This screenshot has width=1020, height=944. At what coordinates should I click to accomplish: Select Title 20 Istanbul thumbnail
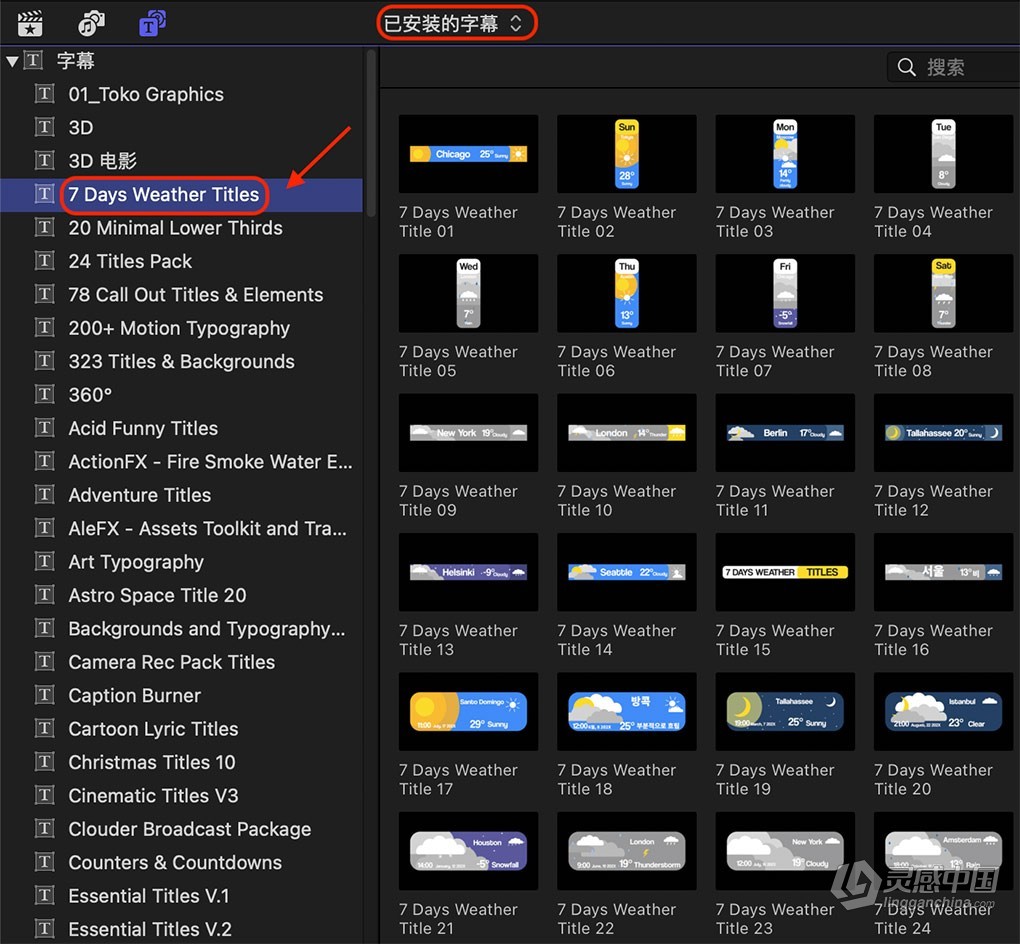943,711
